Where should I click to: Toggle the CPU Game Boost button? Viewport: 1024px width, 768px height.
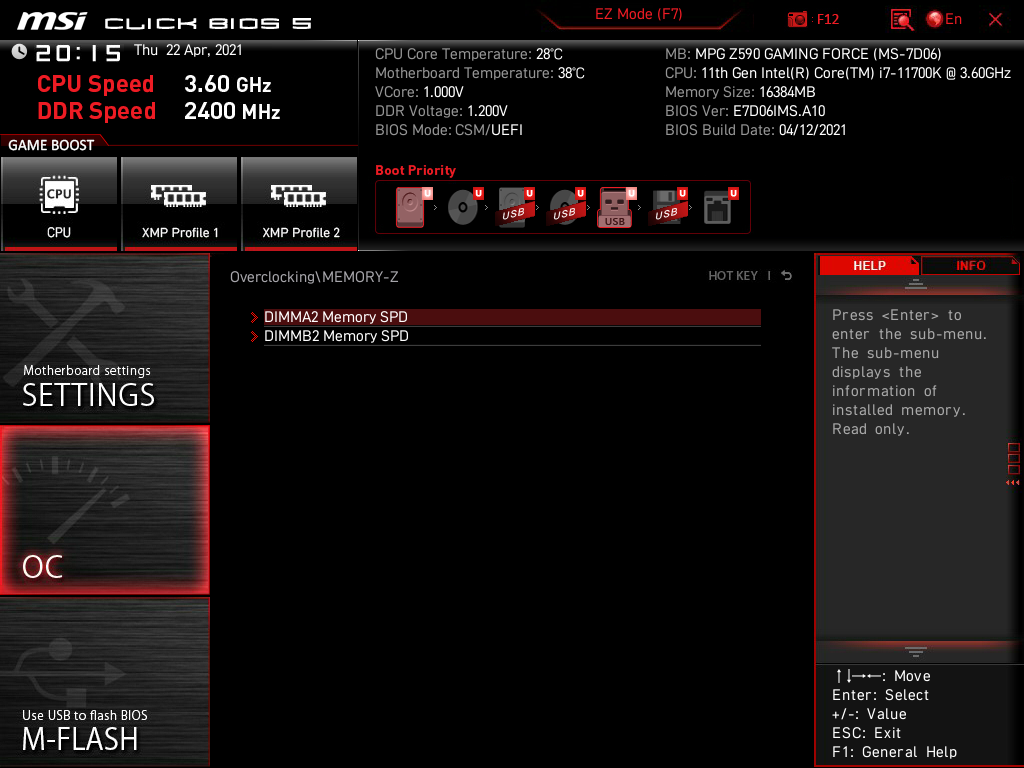click(x=59, y=203)
